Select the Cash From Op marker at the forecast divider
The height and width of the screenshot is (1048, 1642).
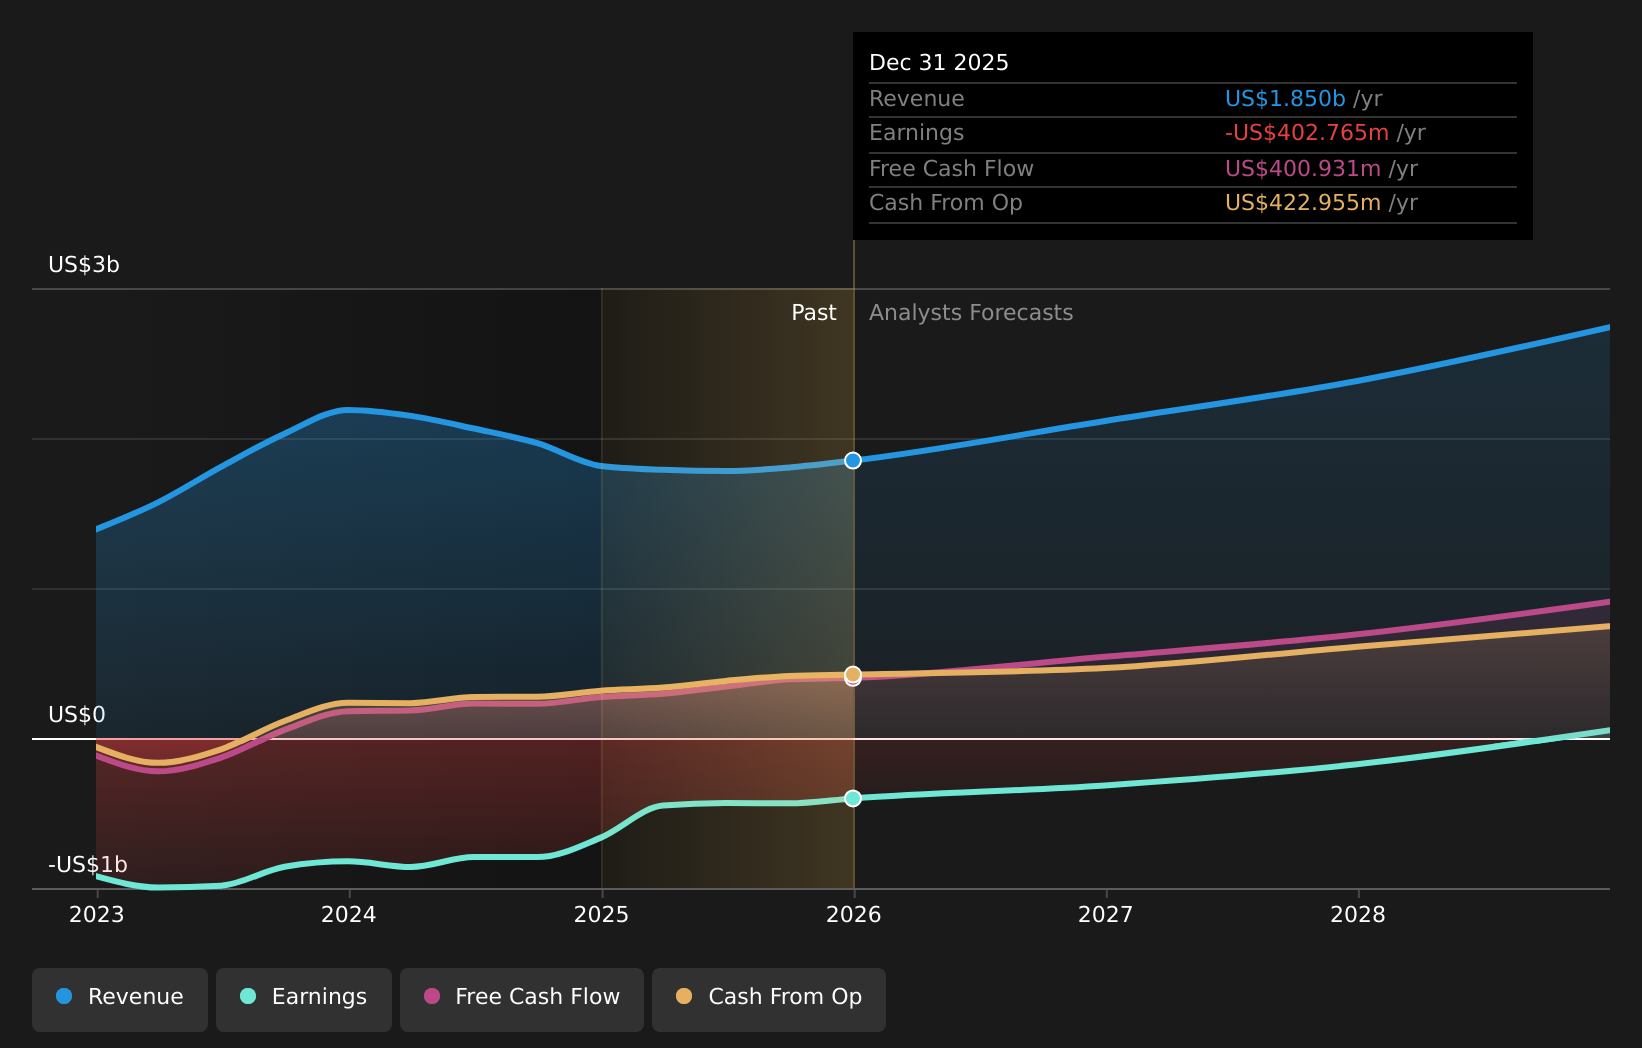click(x=853, y=676)
